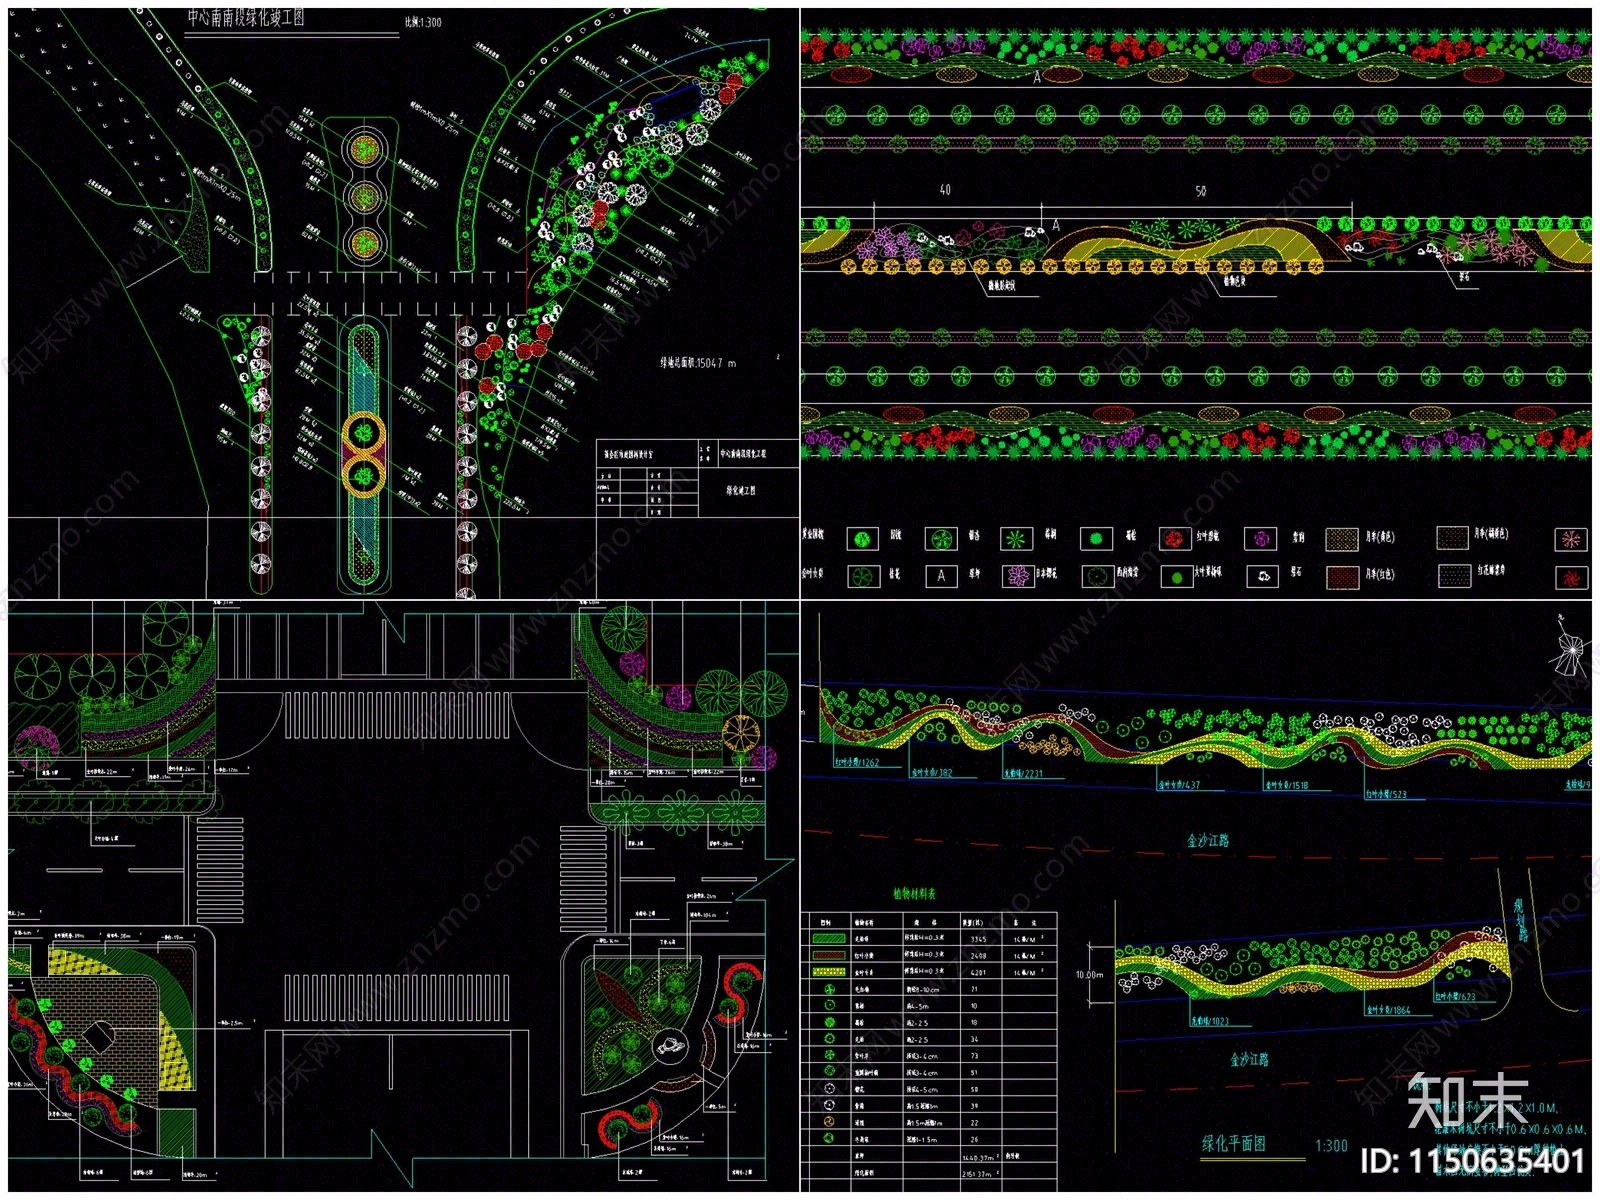Select the quantity 3345 in material table
This screenshot has width=1600, height=1200.
[977, 939]
